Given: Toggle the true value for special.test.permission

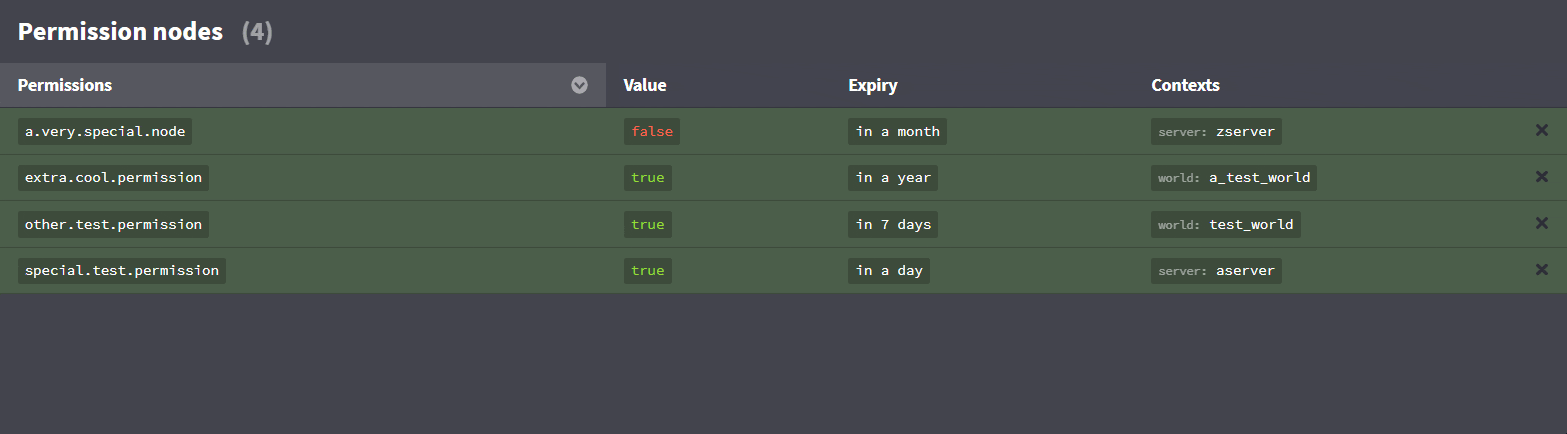Looking at the screenshot, I should point(647,270).
